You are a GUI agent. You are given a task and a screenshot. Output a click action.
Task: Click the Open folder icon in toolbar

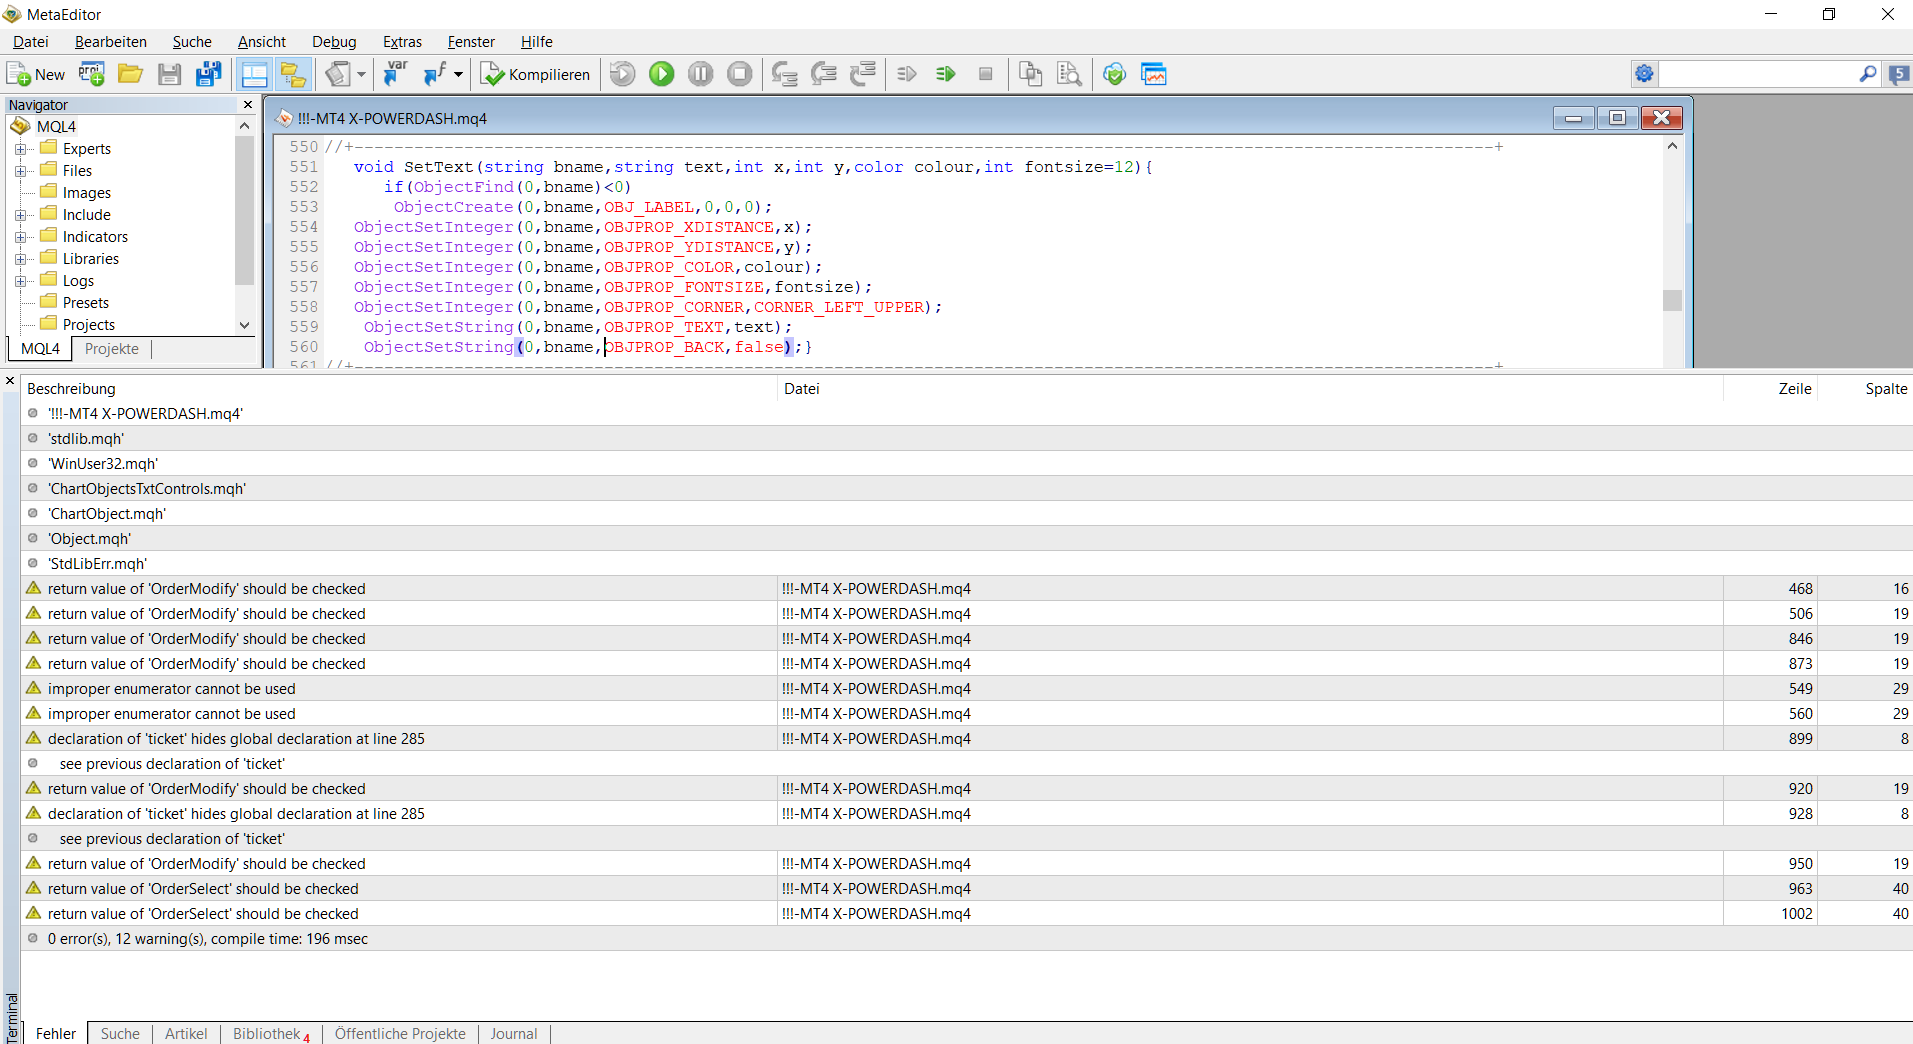tap(130, 74)
